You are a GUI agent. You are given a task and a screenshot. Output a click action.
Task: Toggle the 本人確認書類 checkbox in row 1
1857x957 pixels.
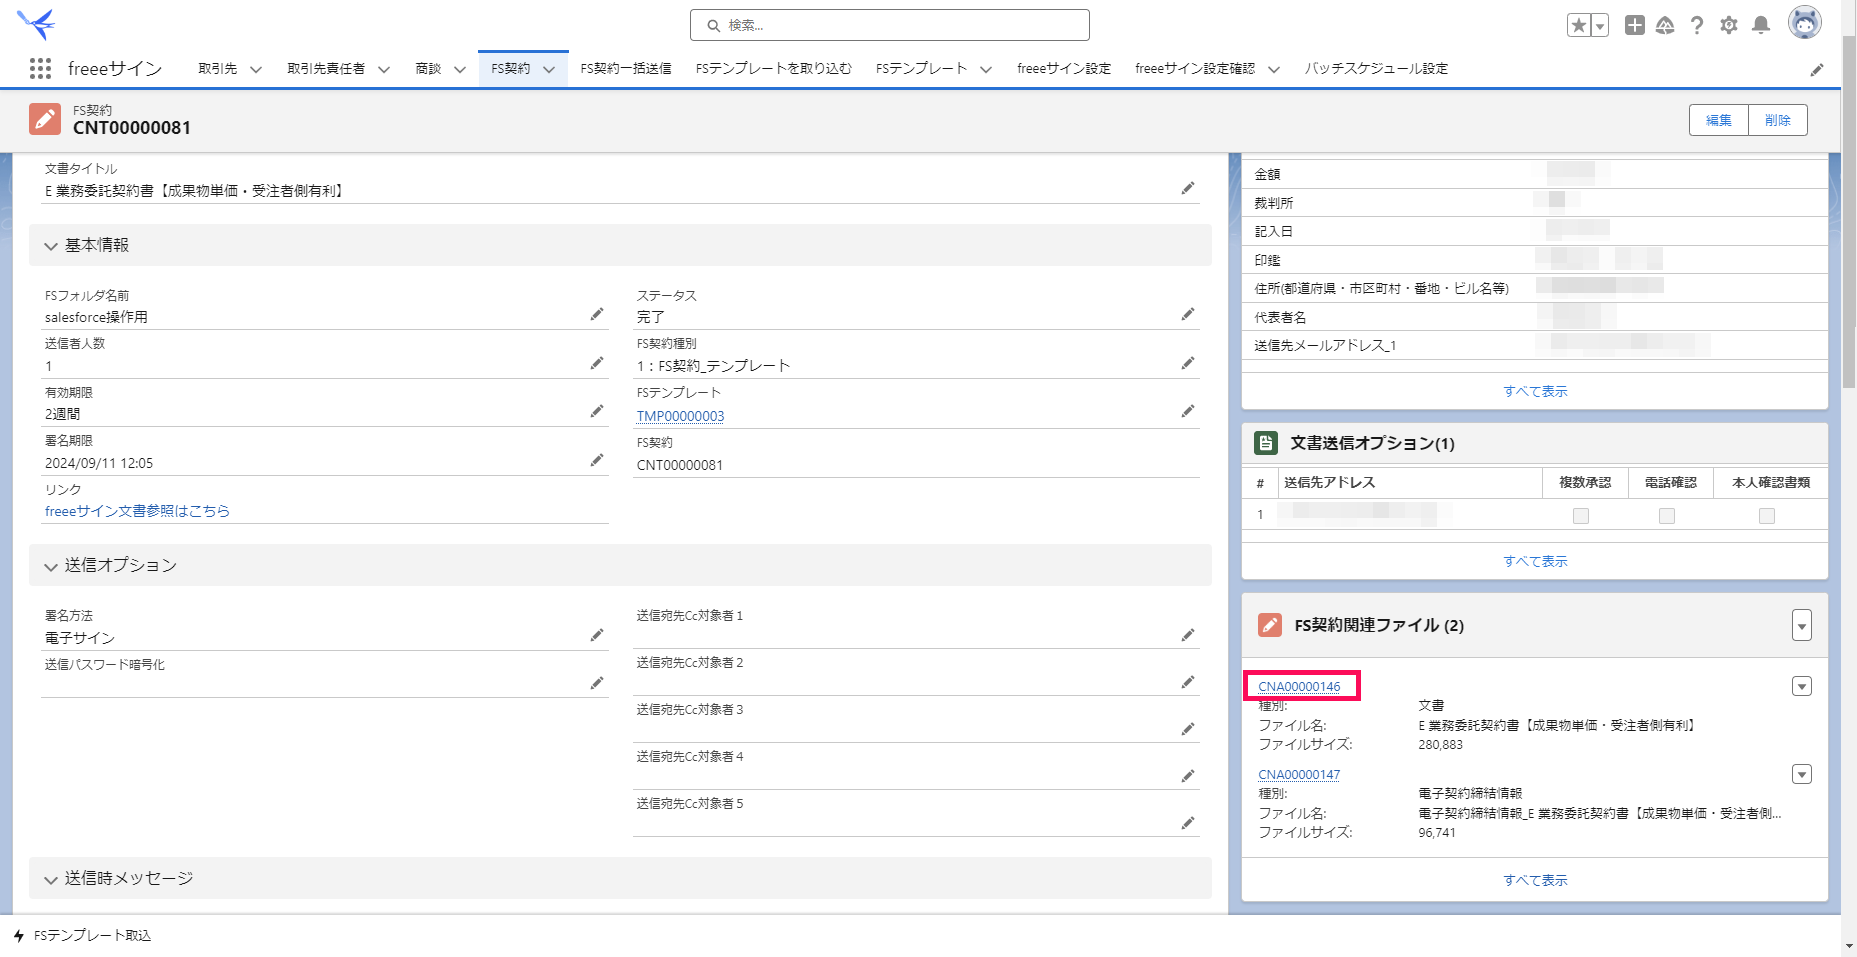click(1767, 516)
